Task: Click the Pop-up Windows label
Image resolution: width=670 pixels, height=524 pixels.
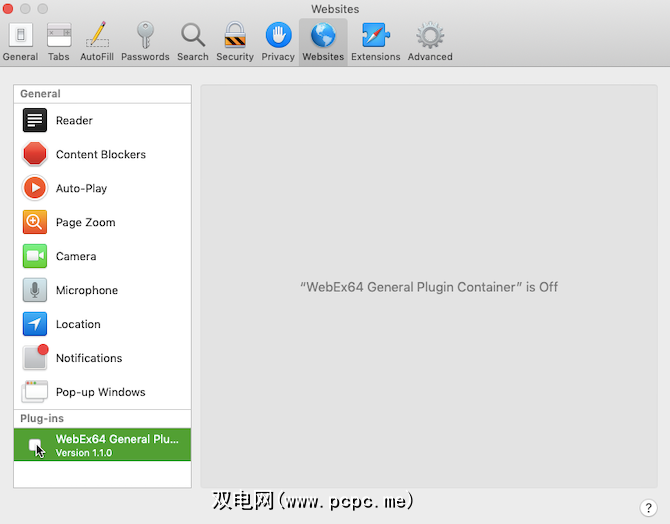Action: [x=100, y=392]
